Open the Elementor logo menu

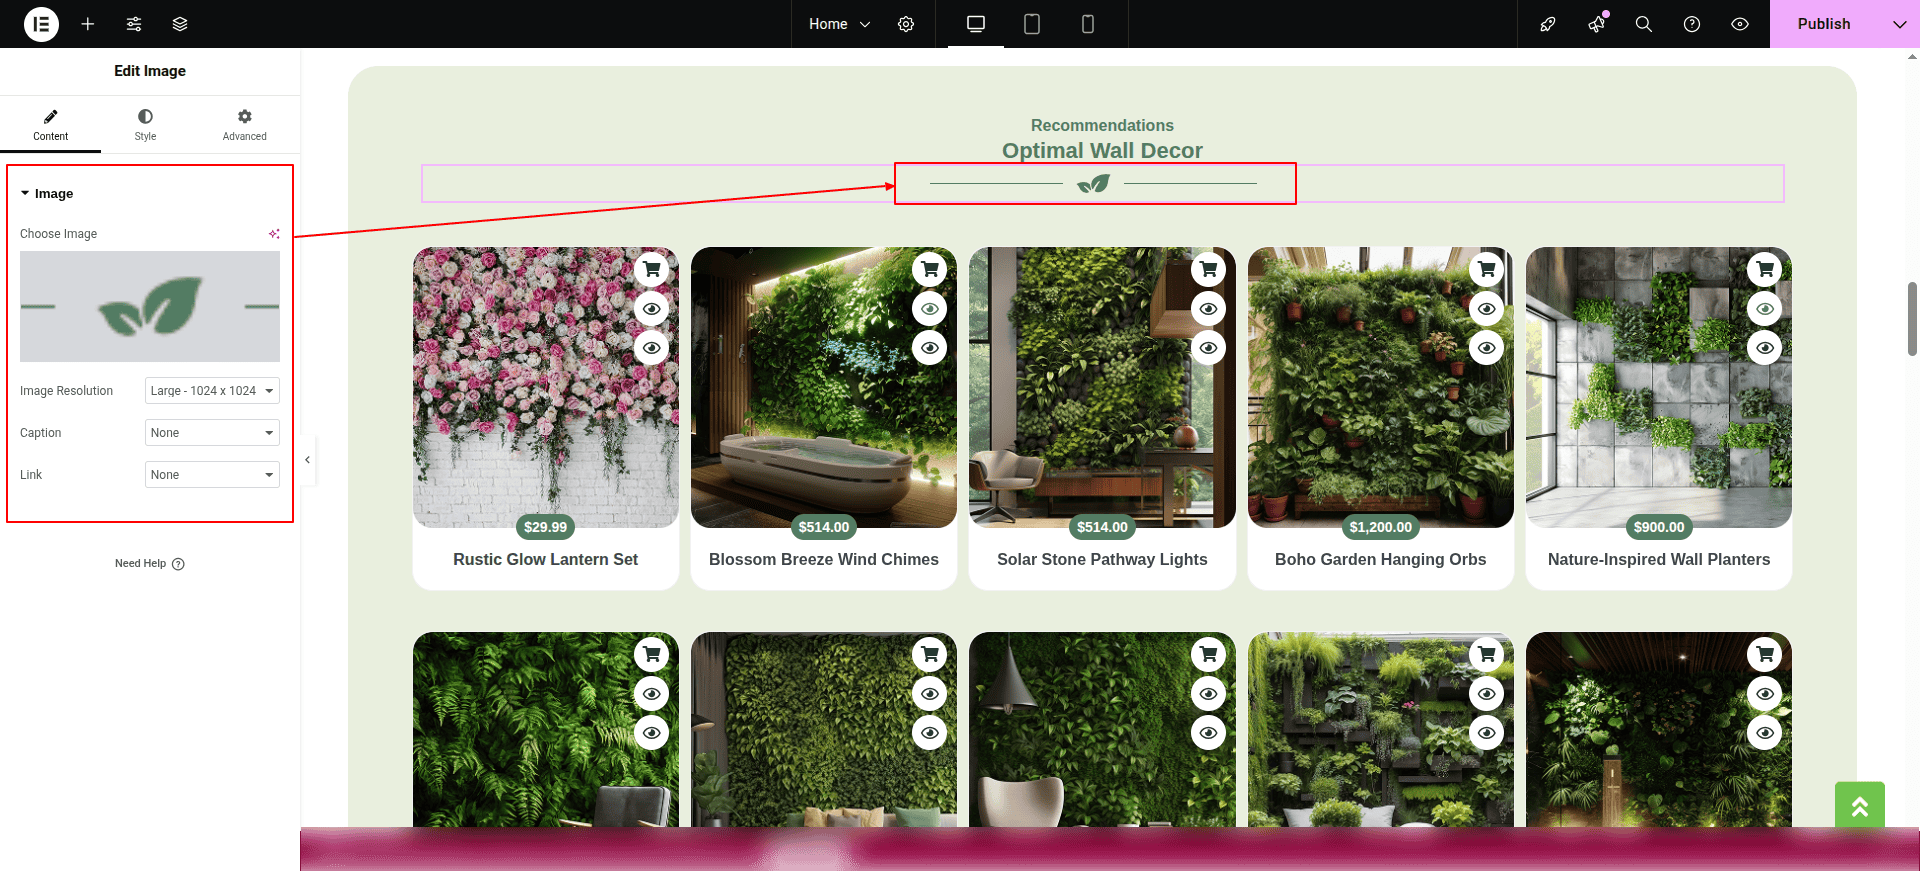click(x=41, y=24)
